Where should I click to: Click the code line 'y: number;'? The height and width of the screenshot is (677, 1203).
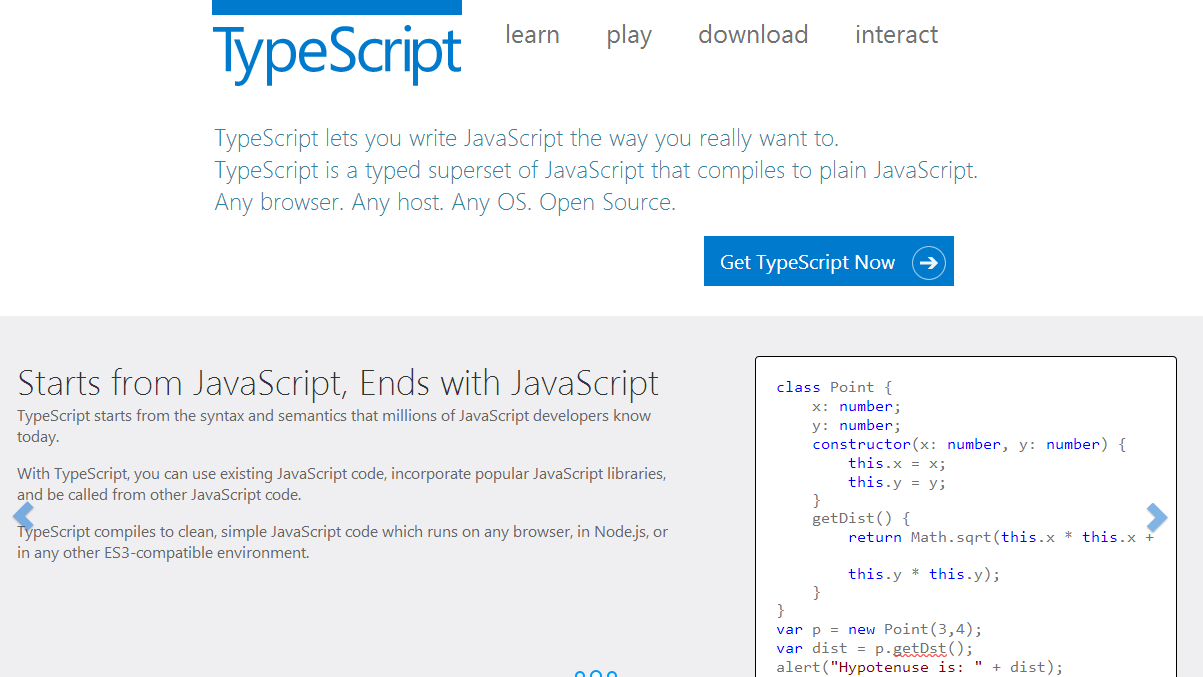click(856, 425)
